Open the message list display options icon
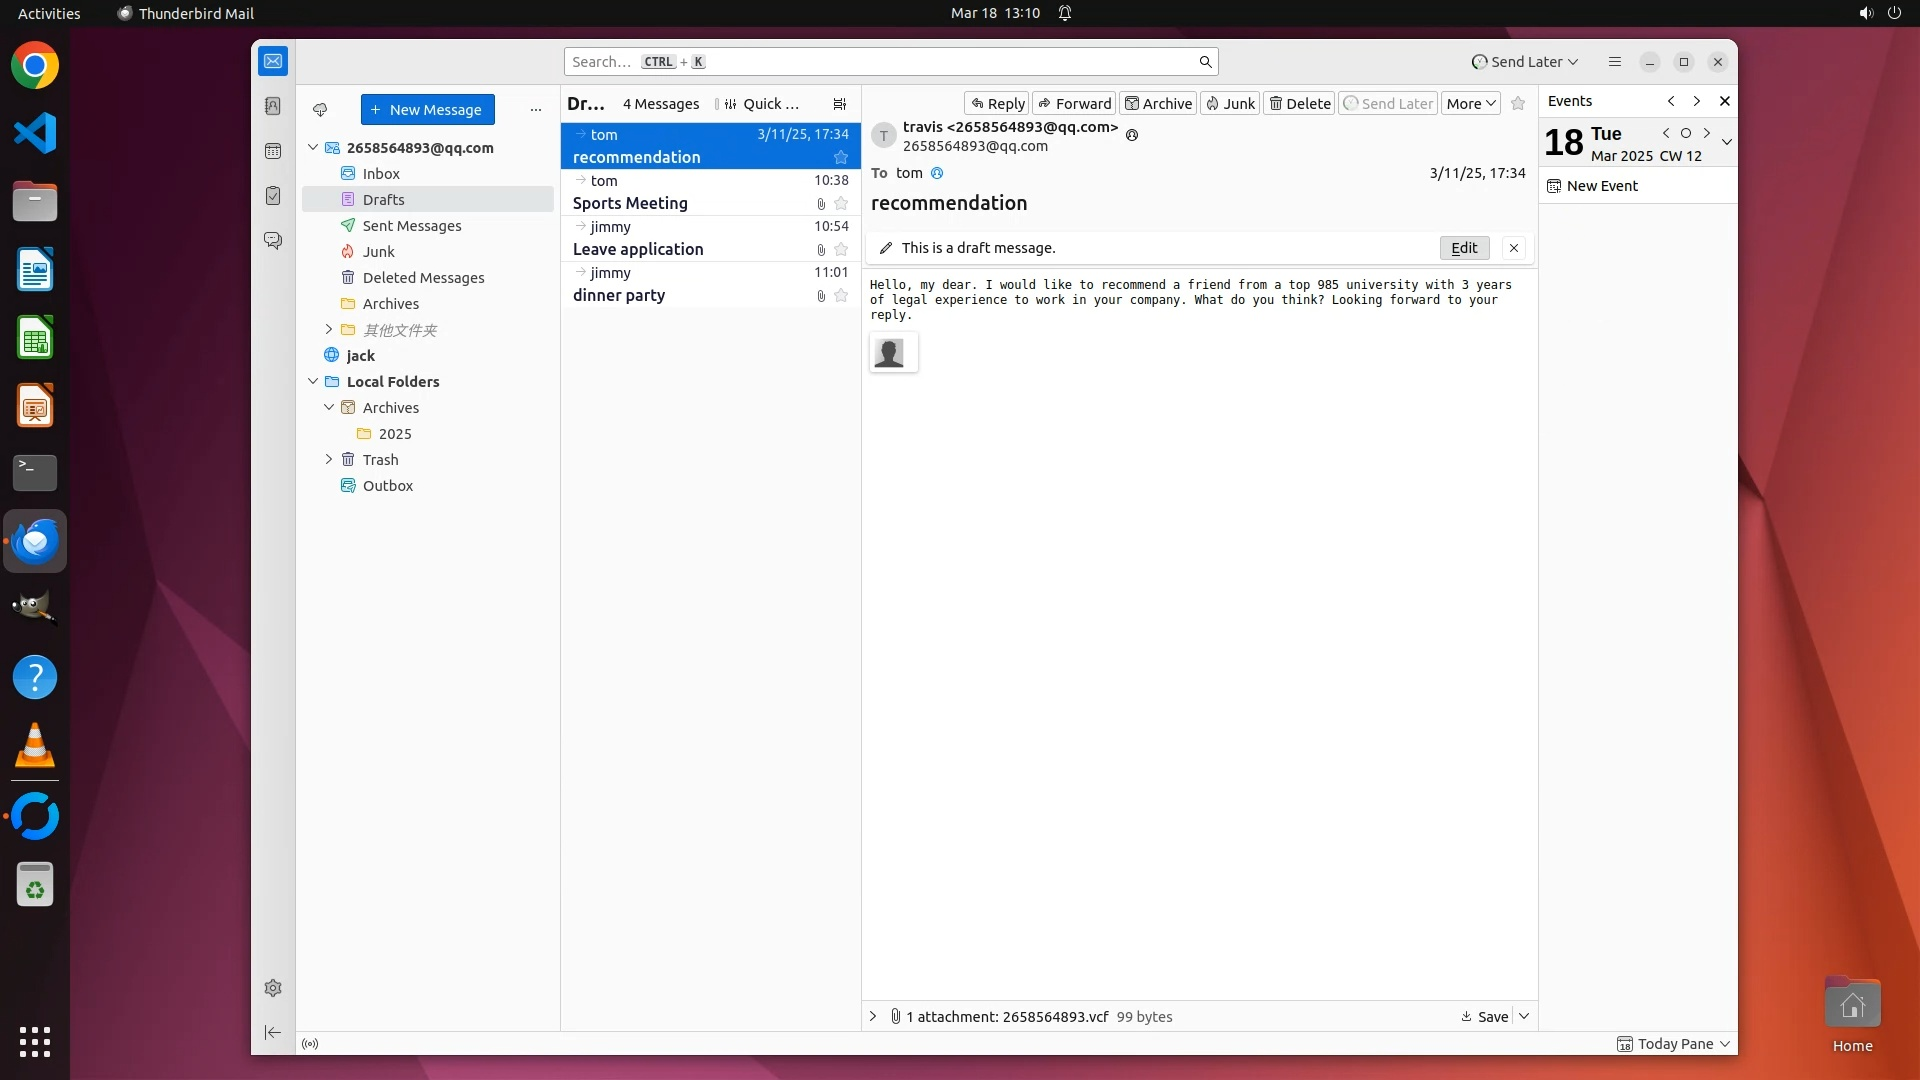Image resolution: width=1920 pixels, height=1080 pixels. tap(839, 104)
